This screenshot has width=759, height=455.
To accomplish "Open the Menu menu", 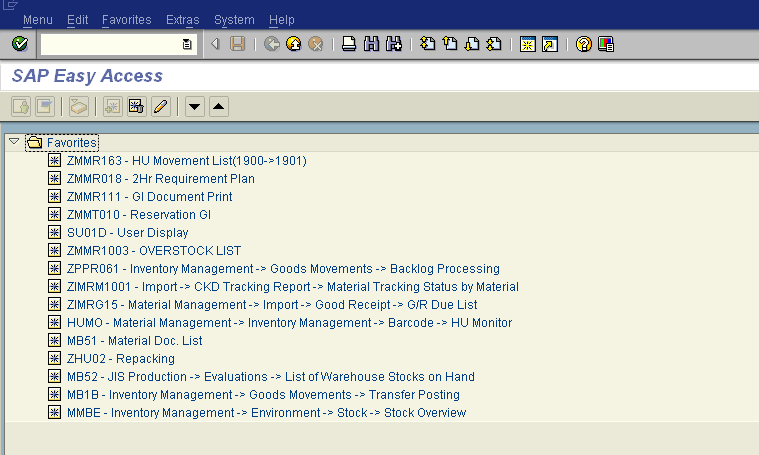I will (x=38, y=20).
